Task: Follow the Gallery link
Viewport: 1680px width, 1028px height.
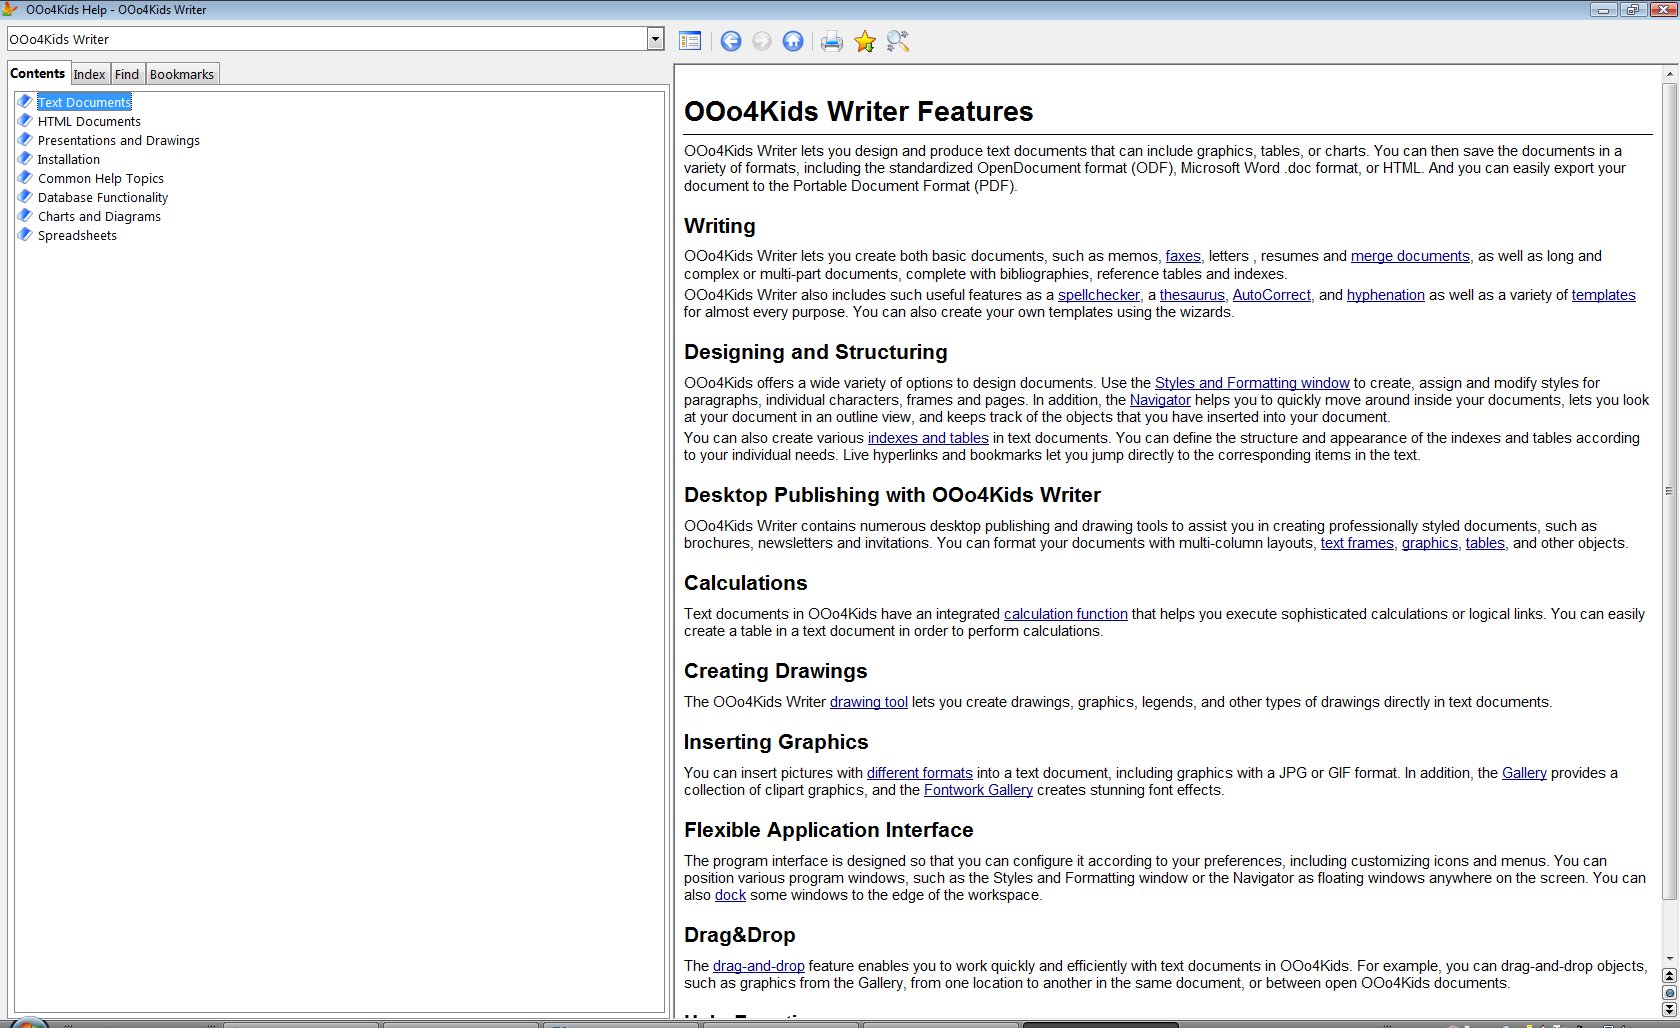Action: click(x=1524, y=773)
